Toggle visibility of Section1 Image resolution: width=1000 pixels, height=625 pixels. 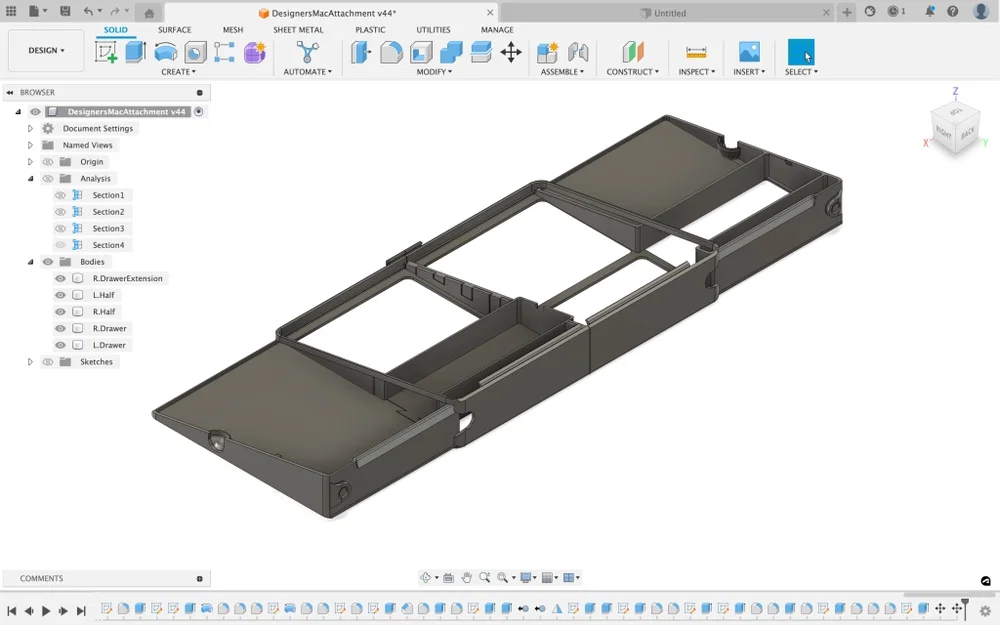[60, 195]
